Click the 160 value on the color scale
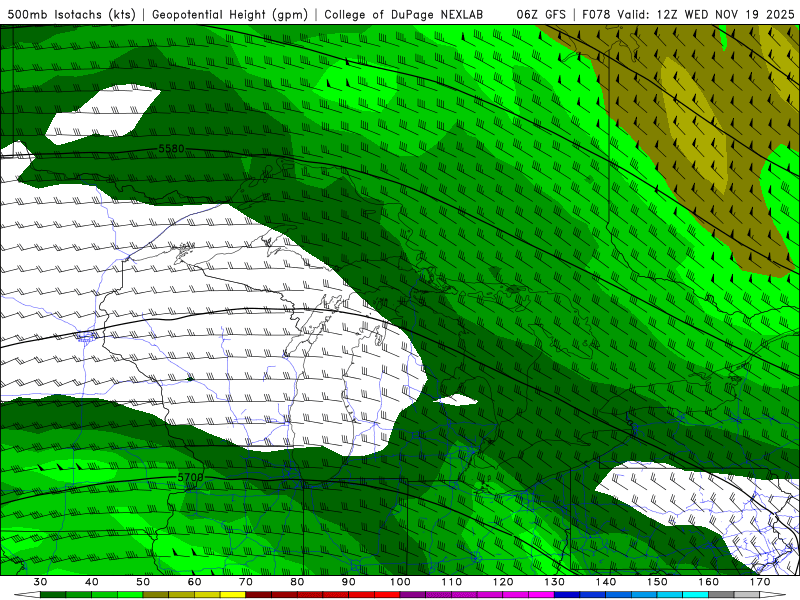The image size is (800, 600). [x=709, y=582]
